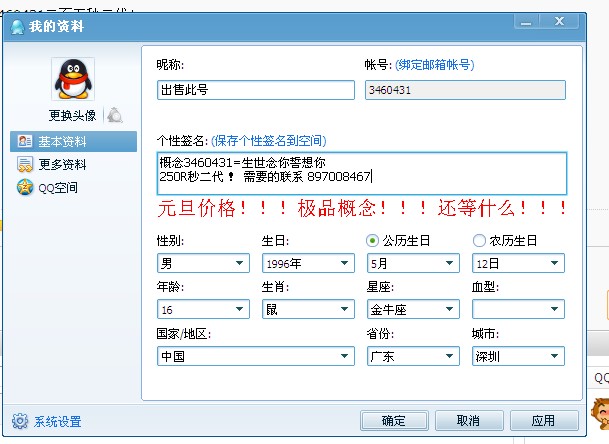Close the 我的资料 window

[x=559, y=21]
